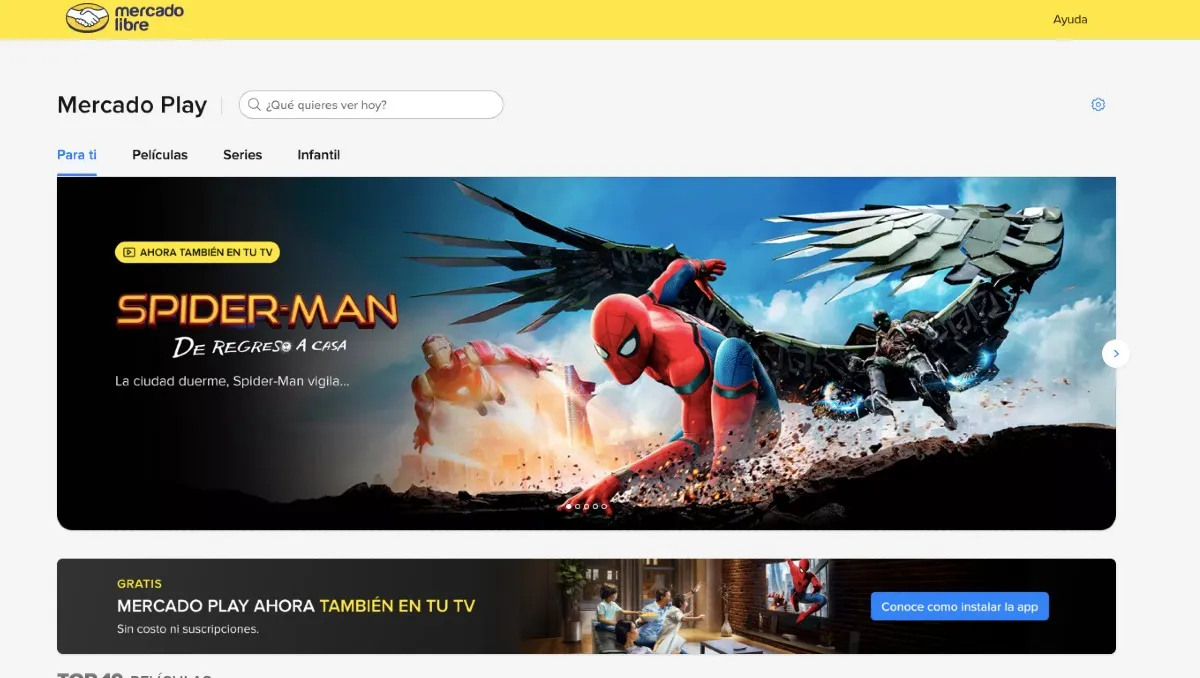The width and height of the screenshot is (1200, 678).
Task: Click the family watching TV promo image
Action: tap(695, 607)
